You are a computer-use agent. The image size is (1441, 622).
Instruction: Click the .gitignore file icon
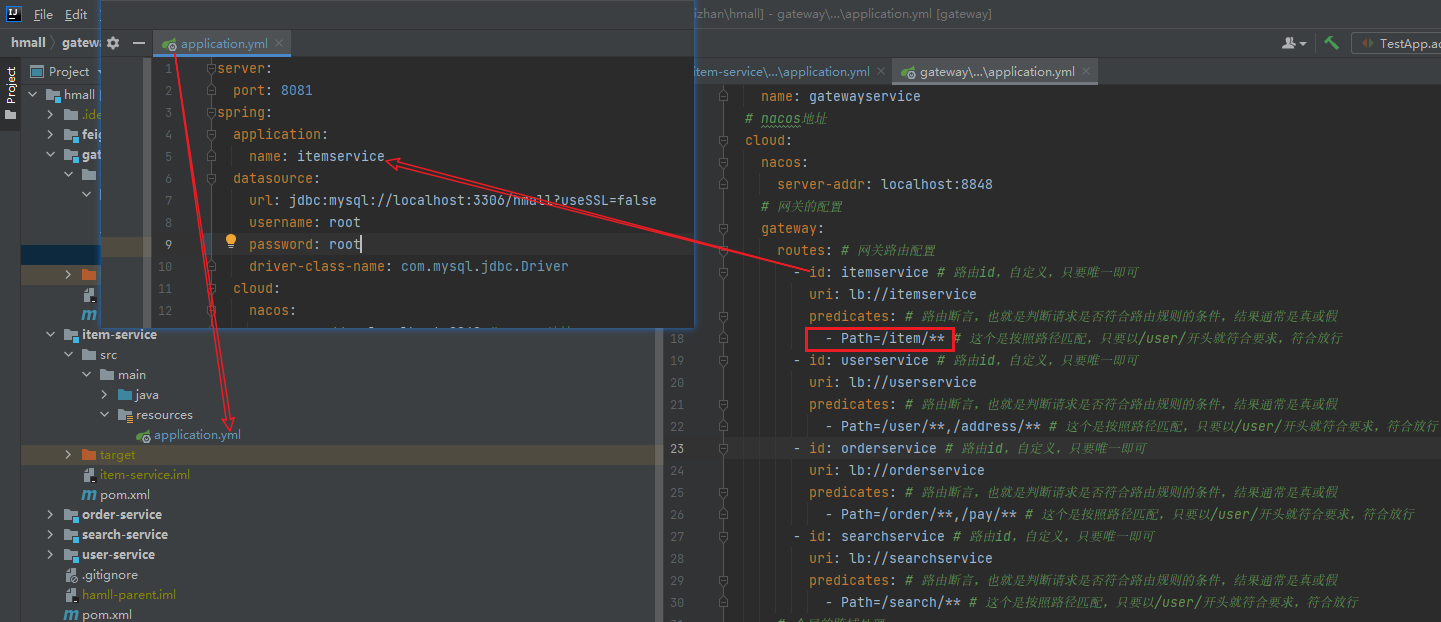coord(71,575)
